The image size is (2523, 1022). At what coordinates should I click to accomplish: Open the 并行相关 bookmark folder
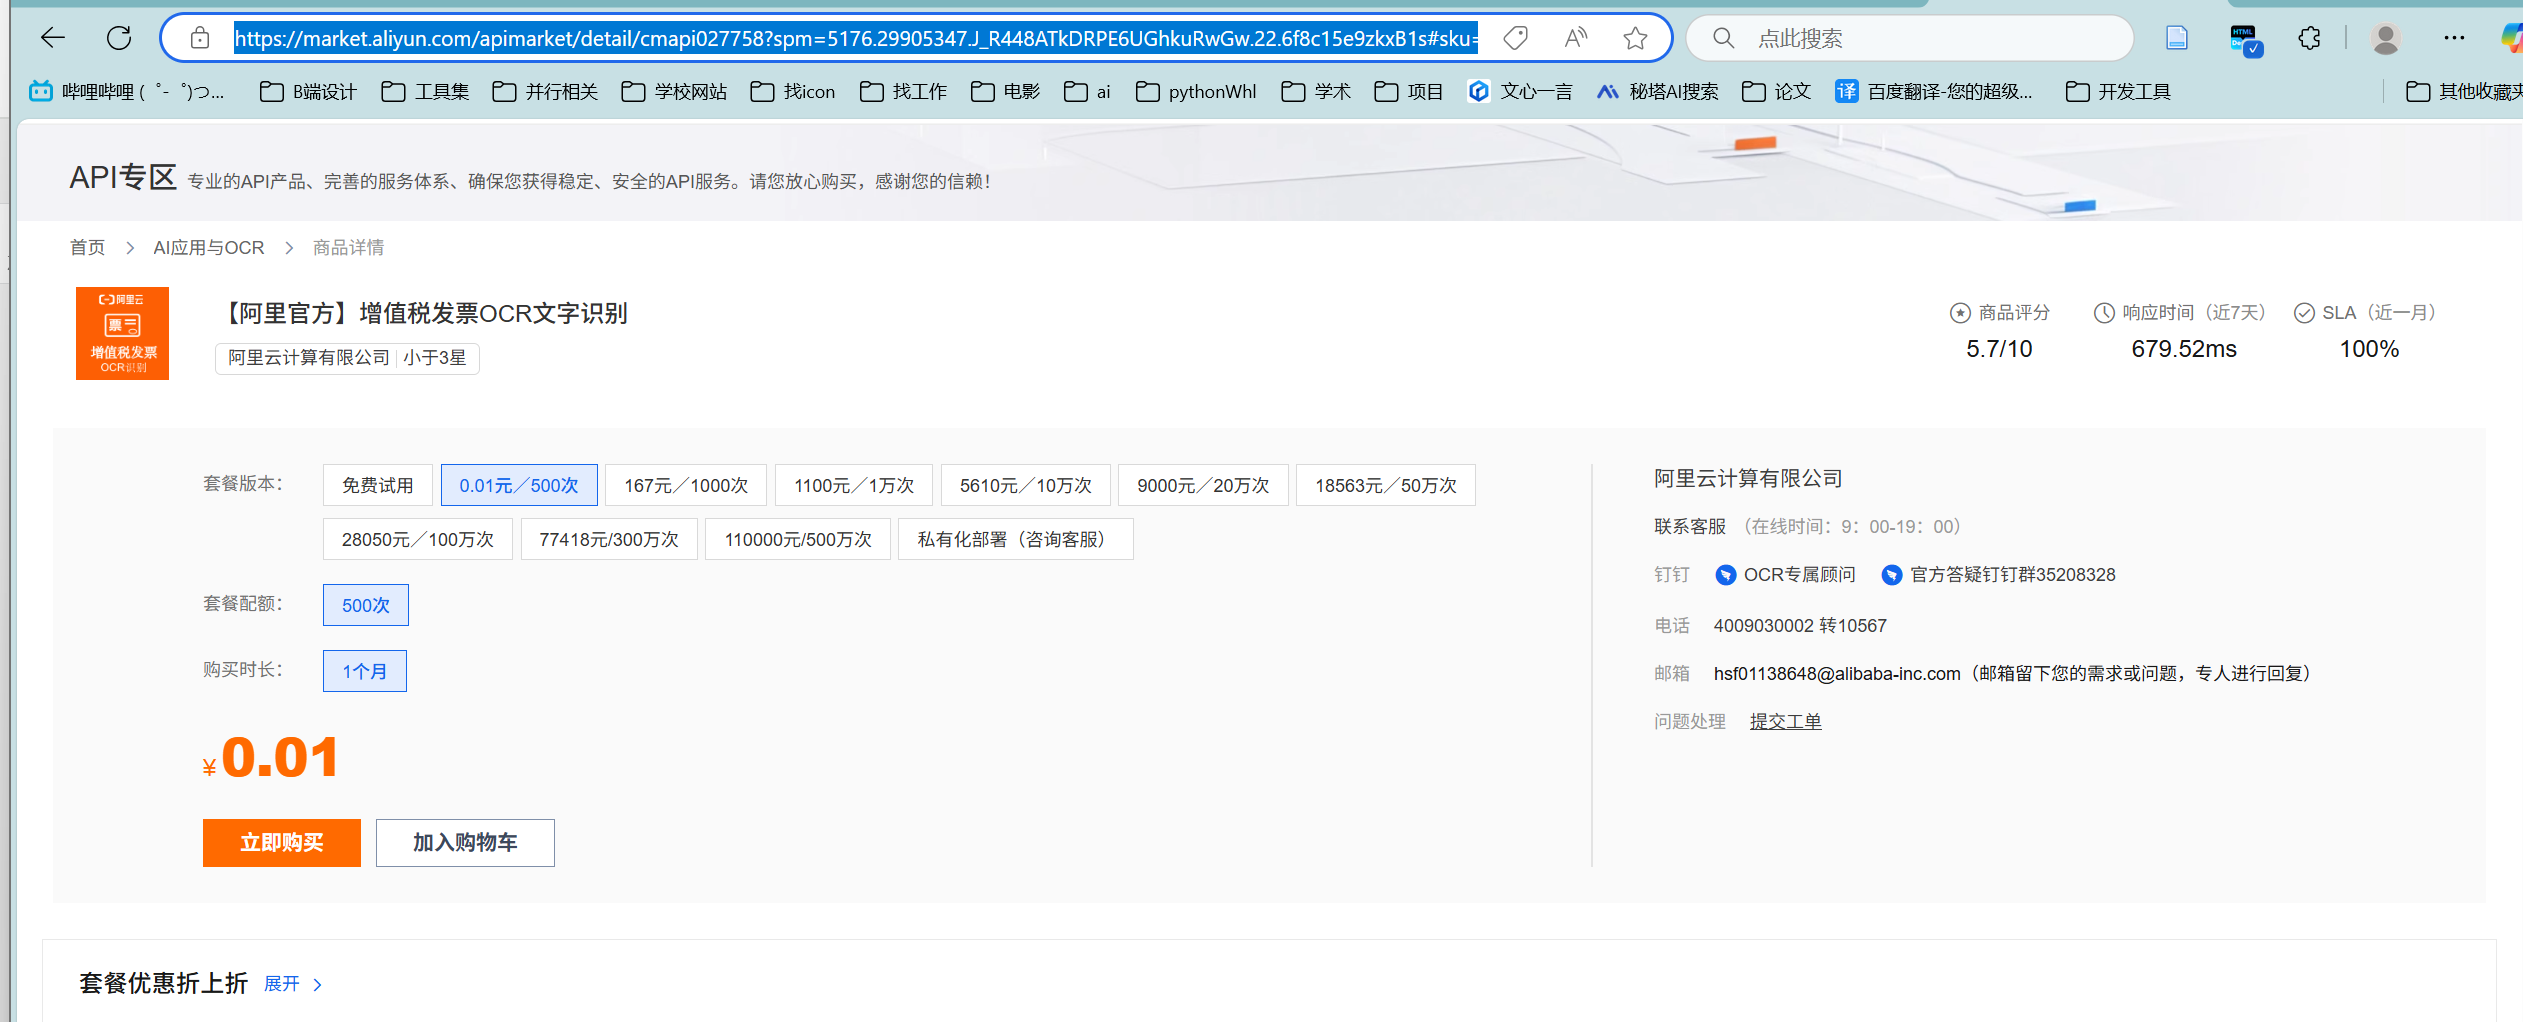[545, 92]
